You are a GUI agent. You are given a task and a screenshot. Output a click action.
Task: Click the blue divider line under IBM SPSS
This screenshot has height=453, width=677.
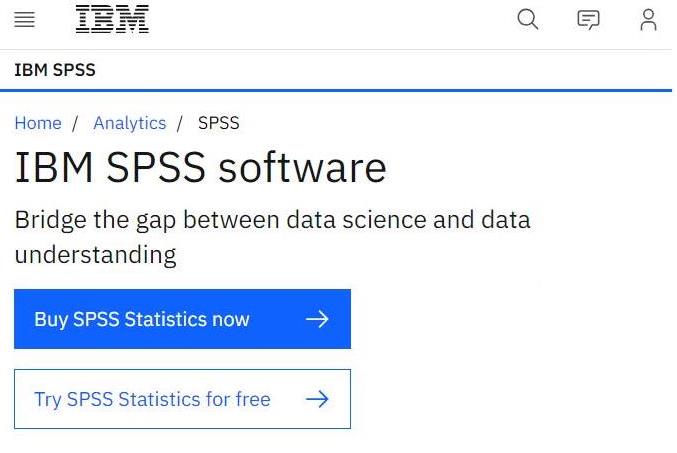coord(338,90)
